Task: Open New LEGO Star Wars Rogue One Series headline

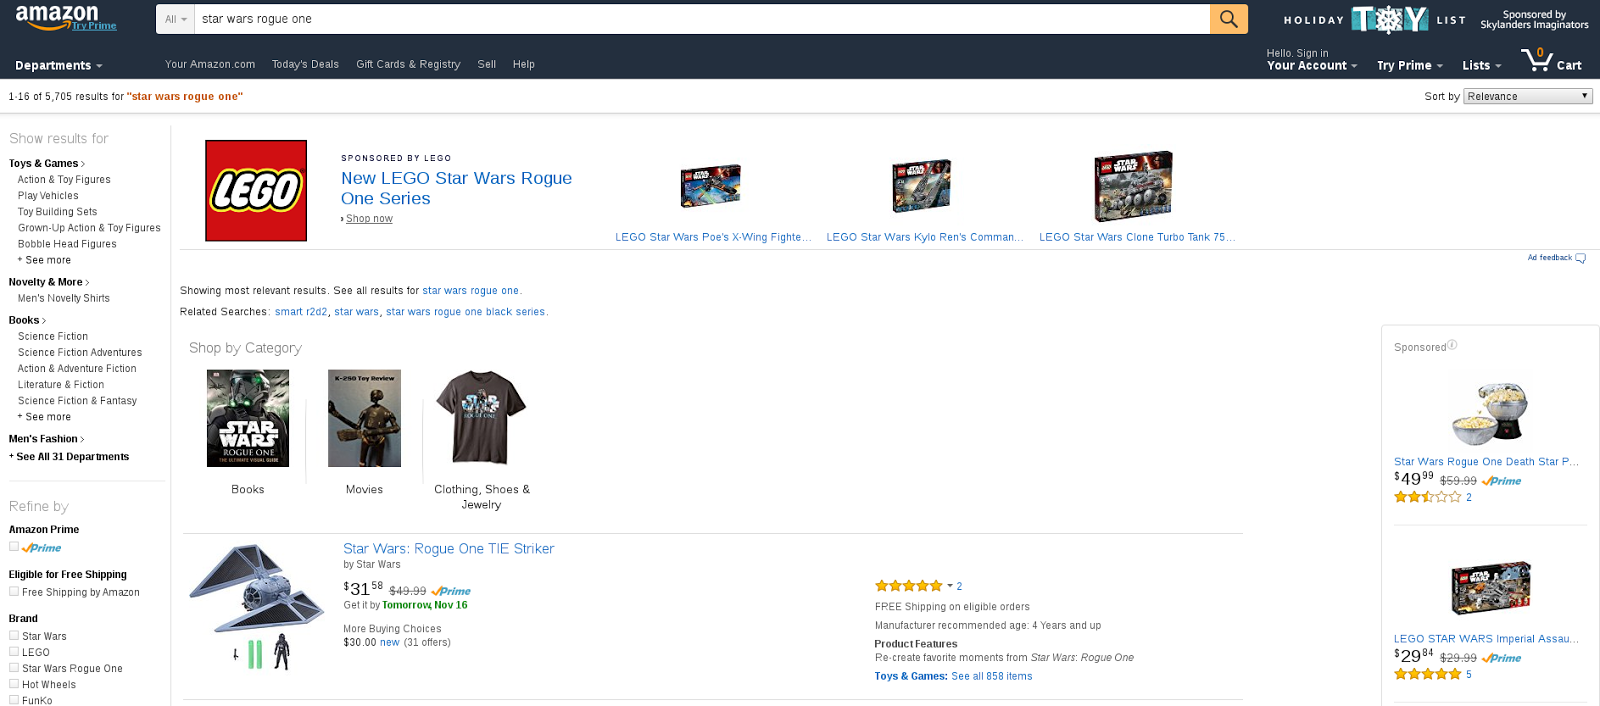Action: (x=456, y=188)
